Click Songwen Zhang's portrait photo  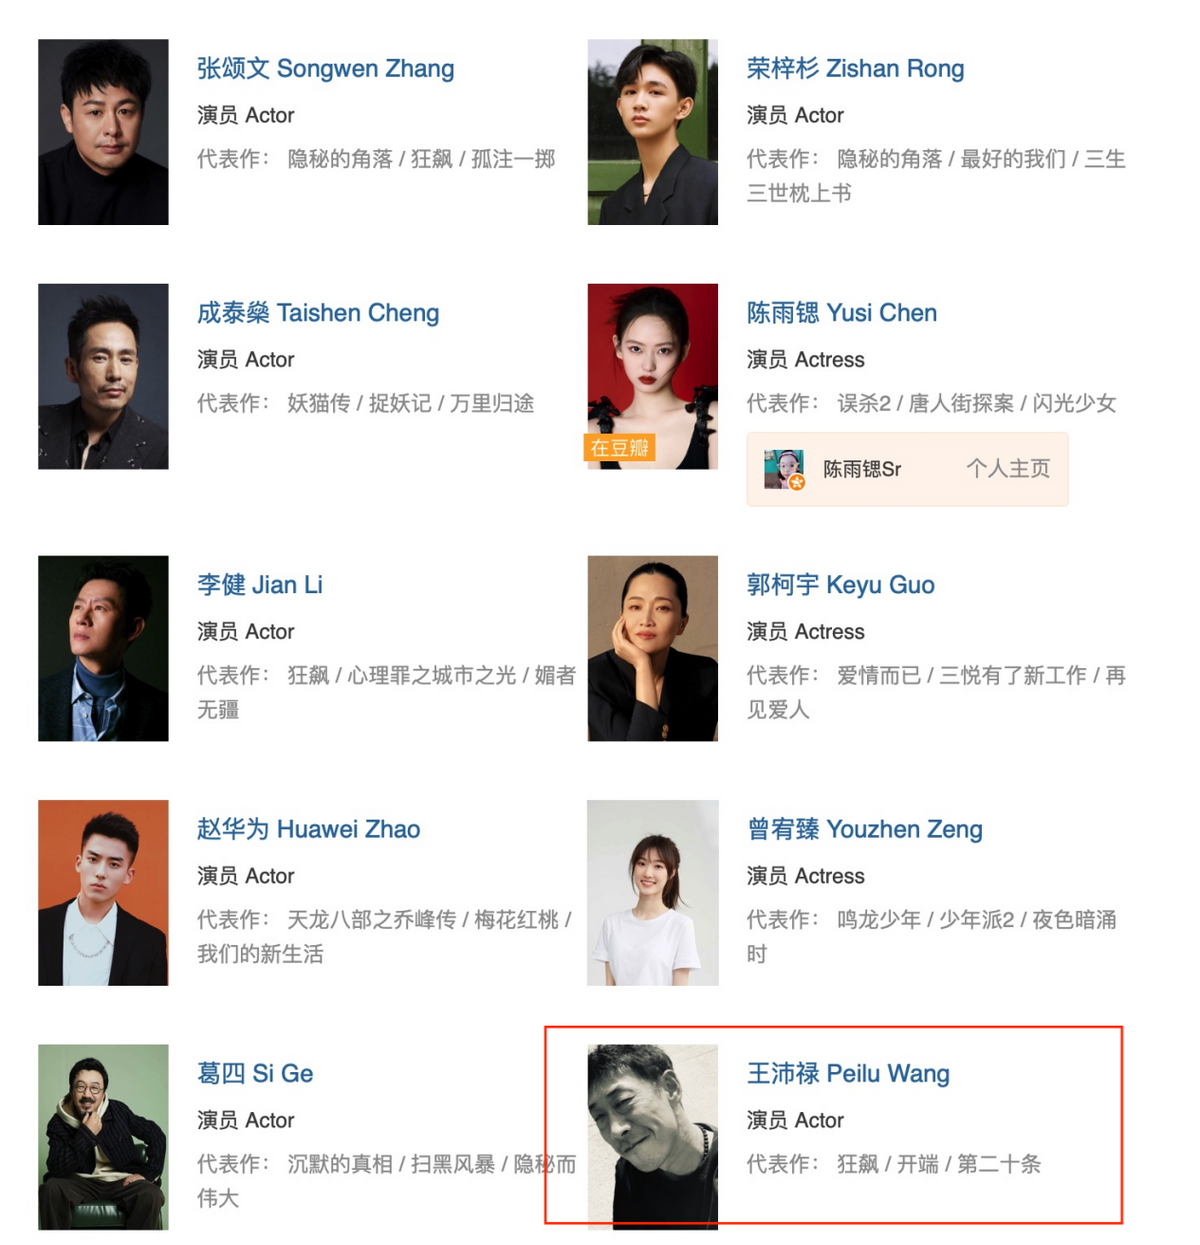tap(103, 132)
